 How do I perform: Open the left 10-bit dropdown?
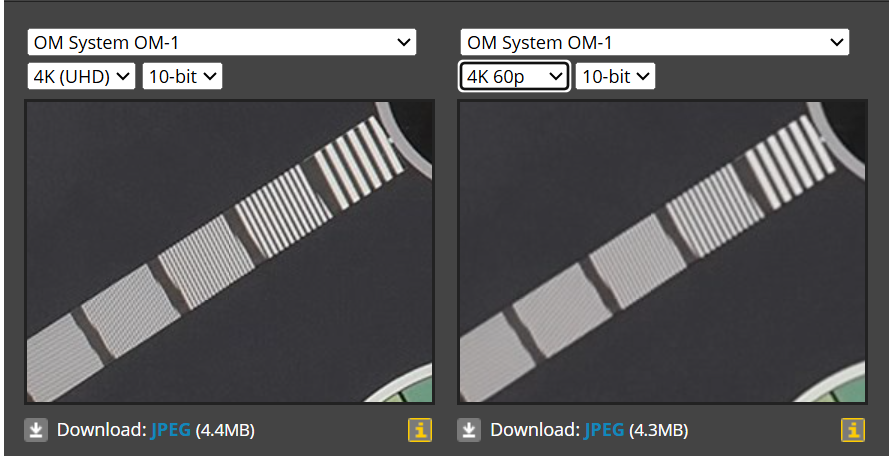pyautogui.click(x=182, y=77)
